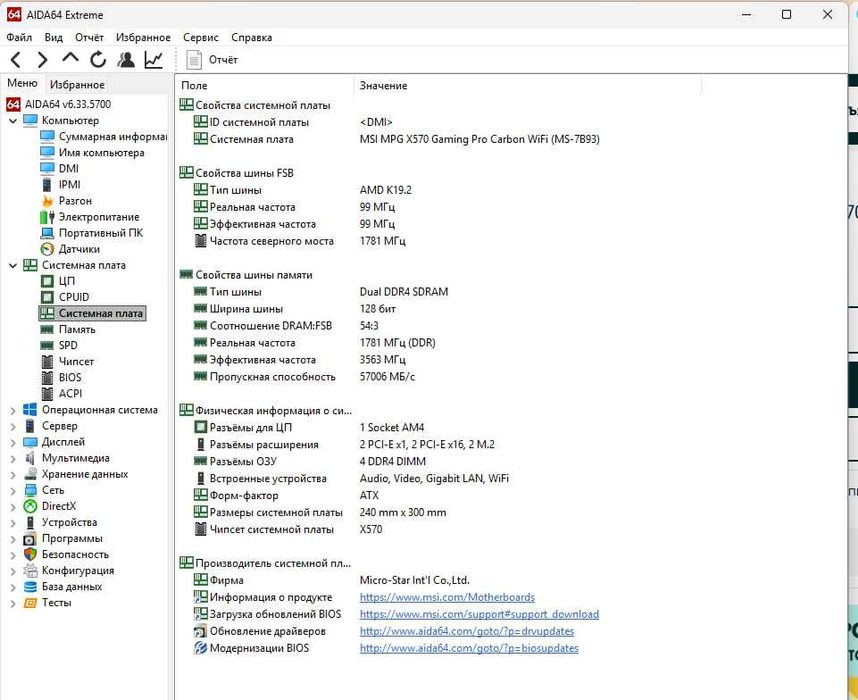The height and width of the screenshot is (700, 858).
Task: Expand the DirectX node
Action: coord(13,506)
